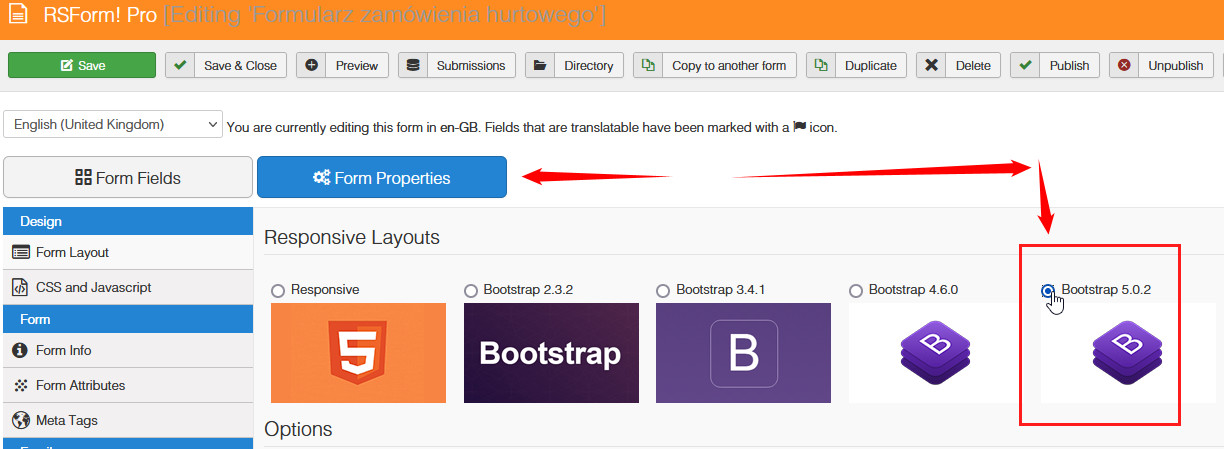Click the Directory folder icon
This screenshot has width=1224, height=449.
[540, 65]
